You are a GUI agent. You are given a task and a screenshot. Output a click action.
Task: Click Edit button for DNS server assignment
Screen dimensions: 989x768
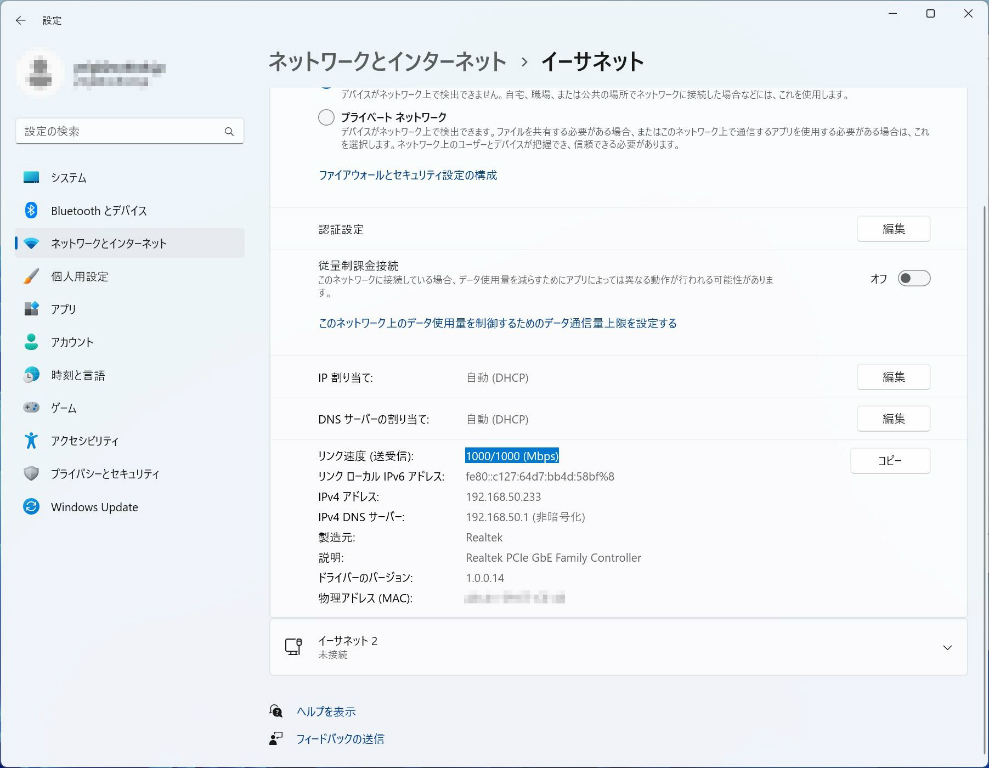893,419
